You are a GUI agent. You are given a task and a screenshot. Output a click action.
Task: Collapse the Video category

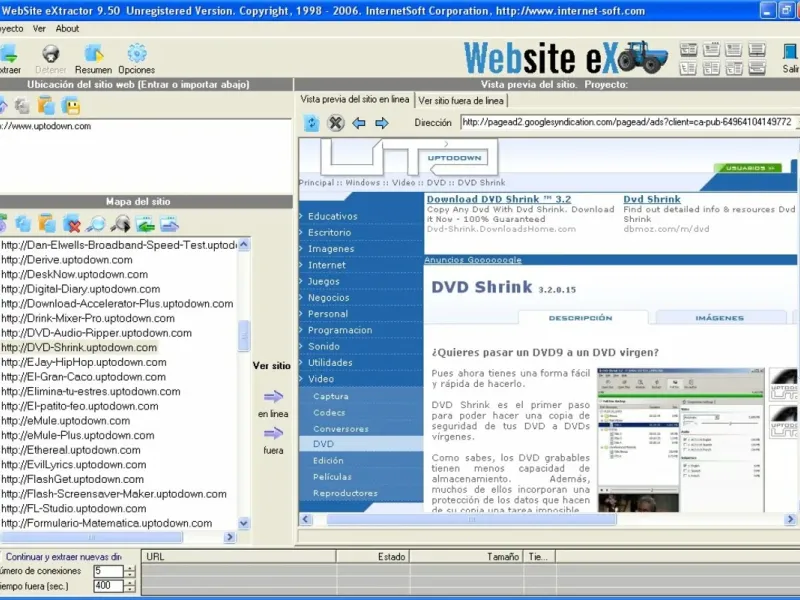click(x=320, y=379)
